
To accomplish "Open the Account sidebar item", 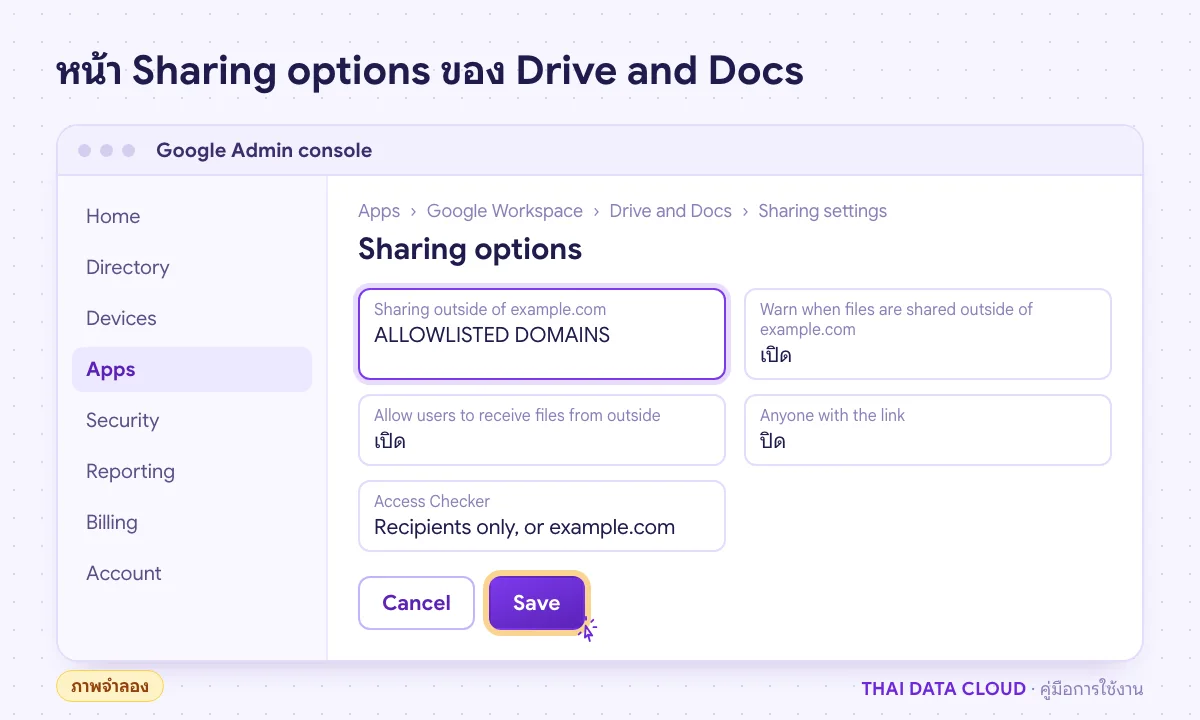I will (191, 573).
